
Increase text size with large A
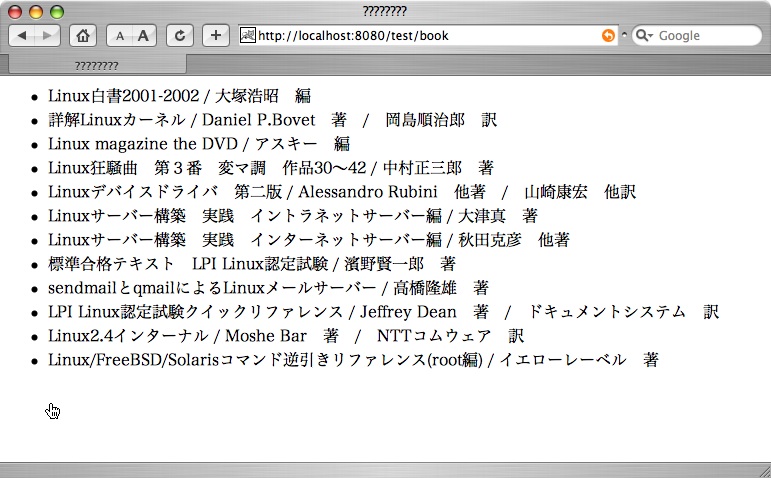[144, 35]
